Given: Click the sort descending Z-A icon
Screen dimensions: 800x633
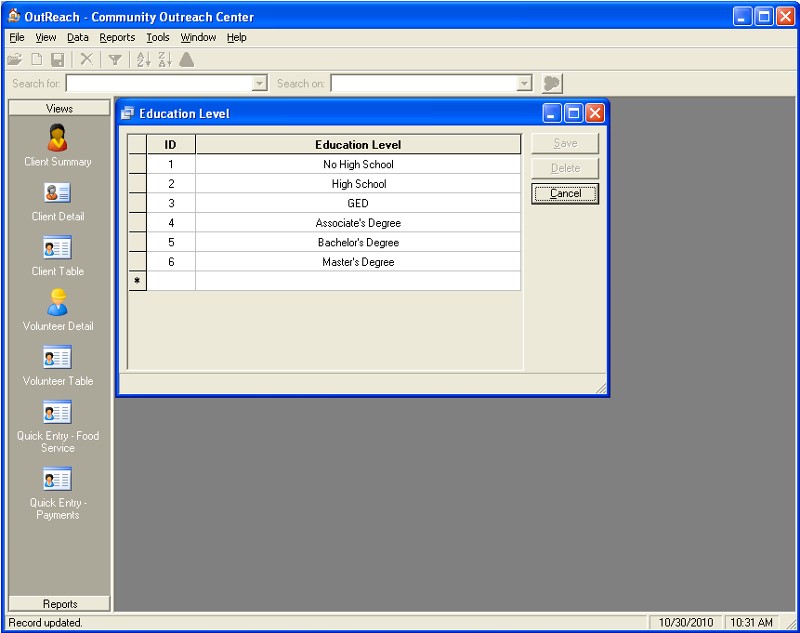Looking at the screenshot, I should [164, 60].
